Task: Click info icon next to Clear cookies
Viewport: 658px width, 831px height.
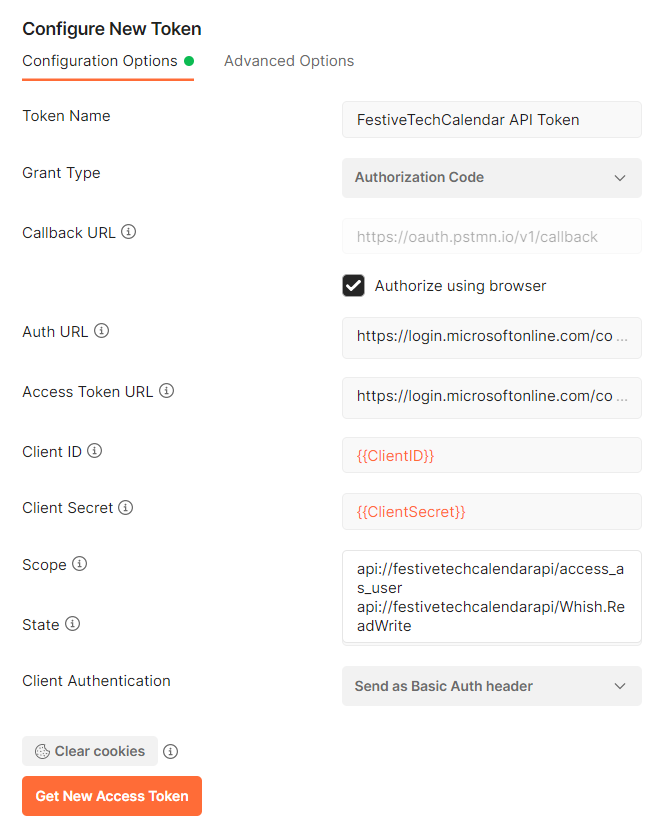Action: point(171,751)
